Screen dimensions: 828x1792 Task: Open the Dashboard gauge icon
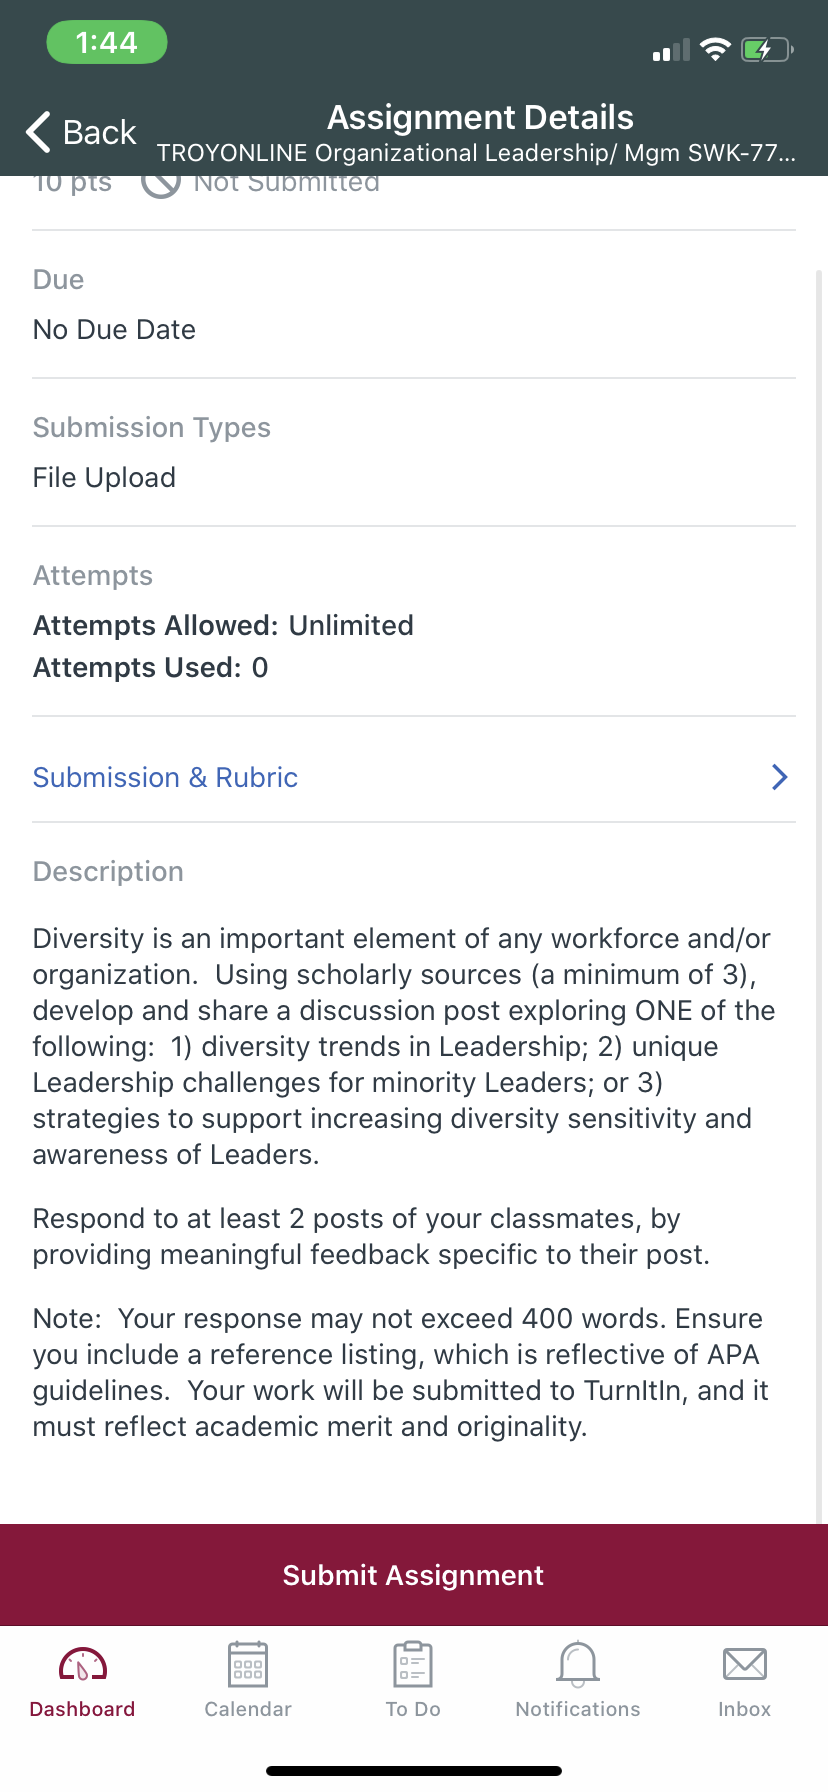[83, 1665]
